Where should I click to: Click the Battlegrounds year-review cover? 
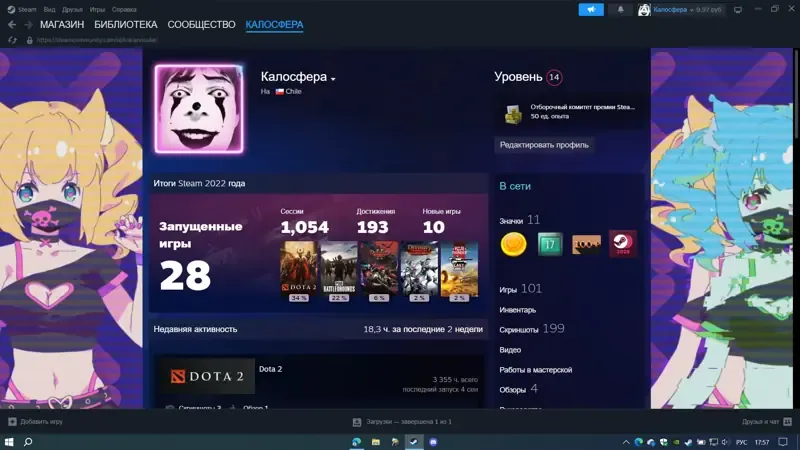tap(339, 269)
